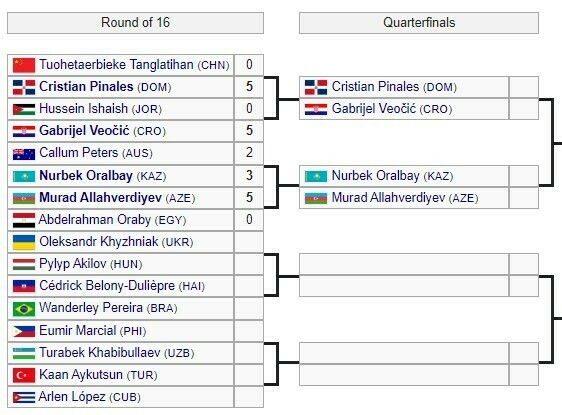Click the Kazakhstan flag in the Quarterfinals column
Screen dimensions: 562x415
[316, 176]
